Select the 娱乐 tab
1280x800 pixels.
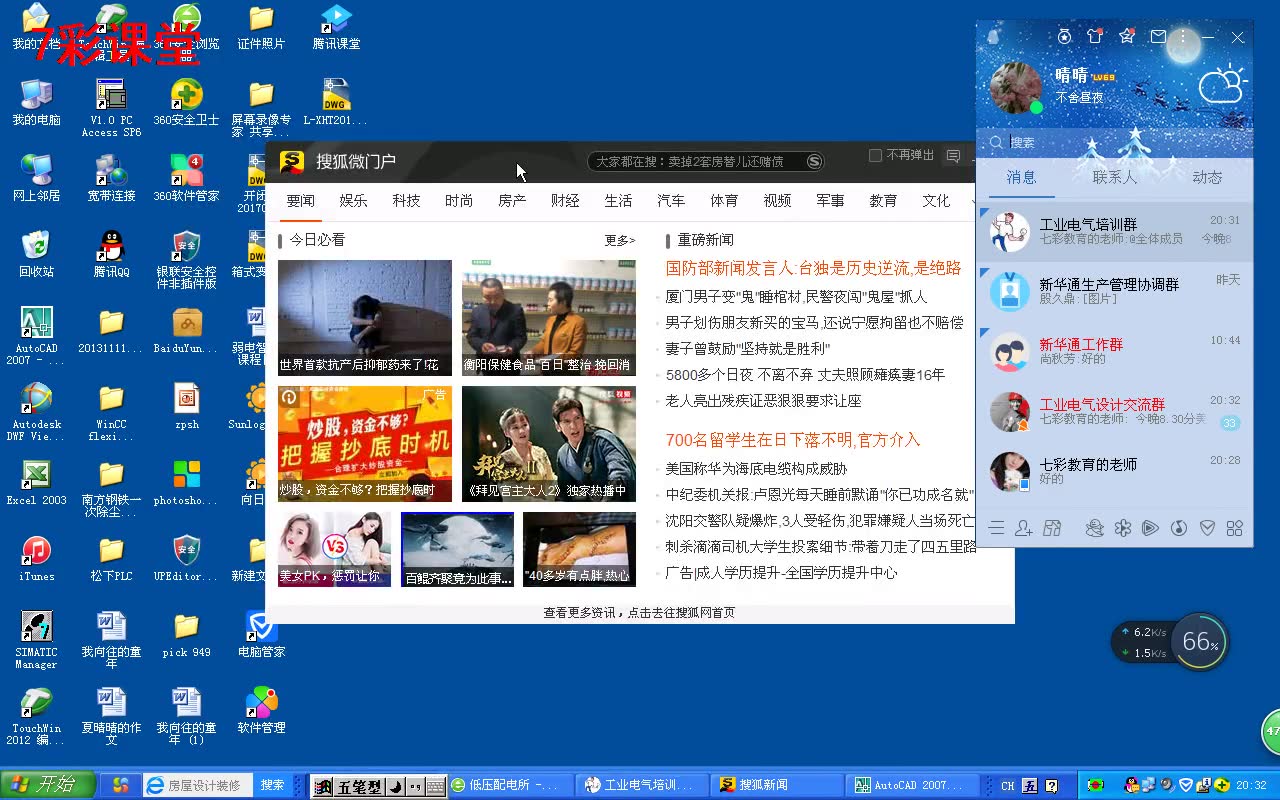[353, 201]
